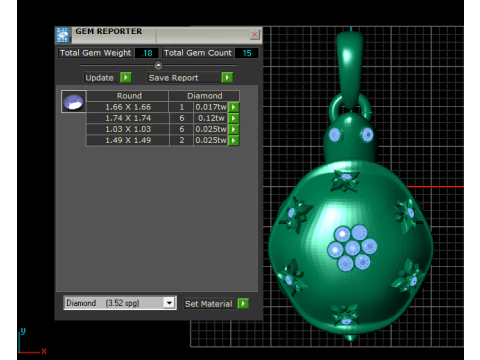Click green arrow for 1.74 X 1.74 row
The image size is (480, 360).
click(x=234, y=118)
